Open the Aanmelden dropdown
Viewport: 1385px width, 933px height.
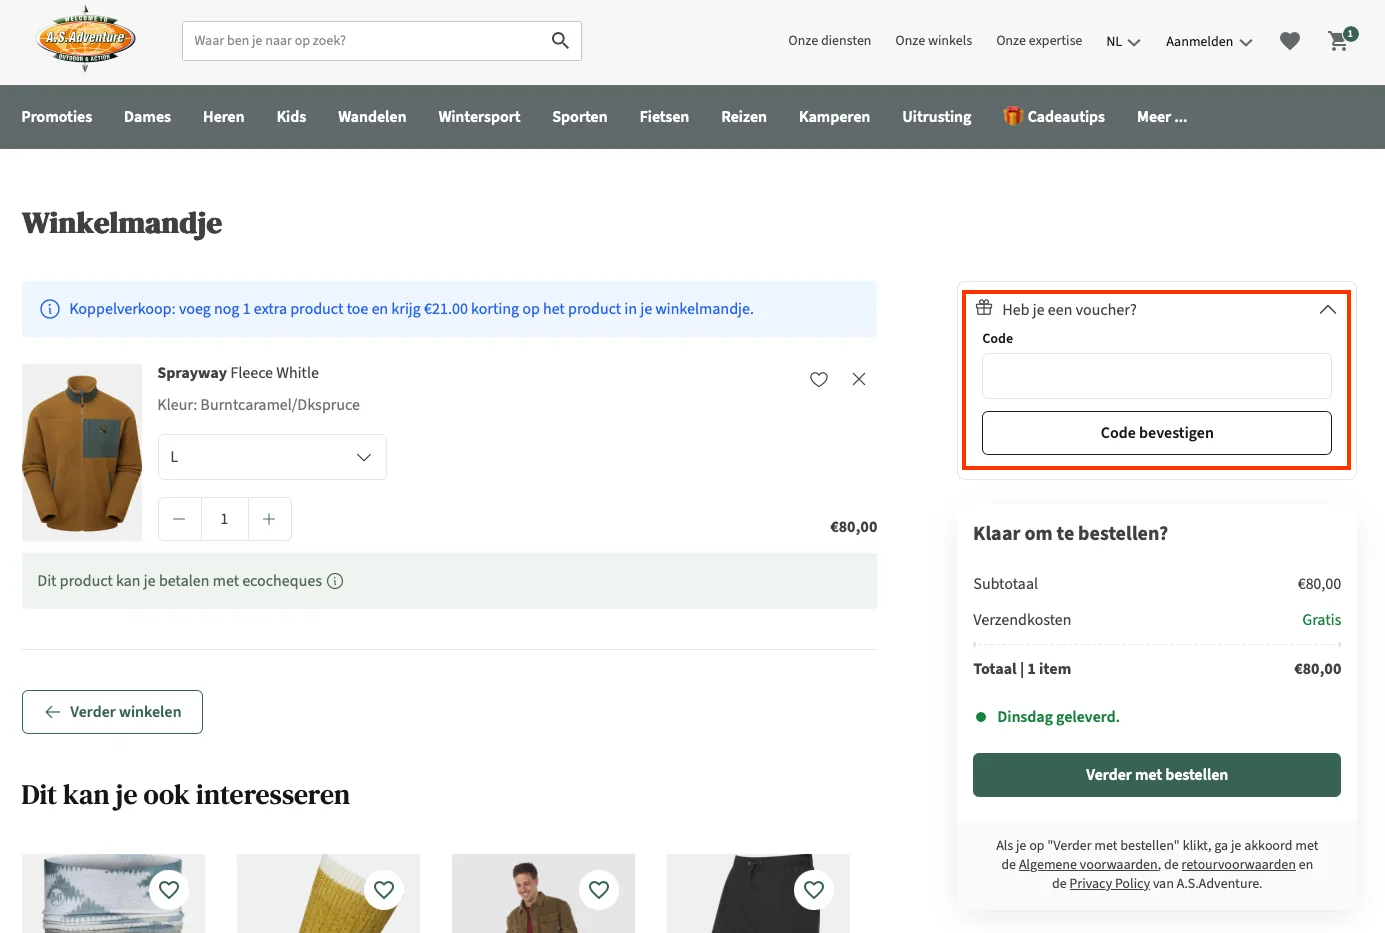[1208, 42]
